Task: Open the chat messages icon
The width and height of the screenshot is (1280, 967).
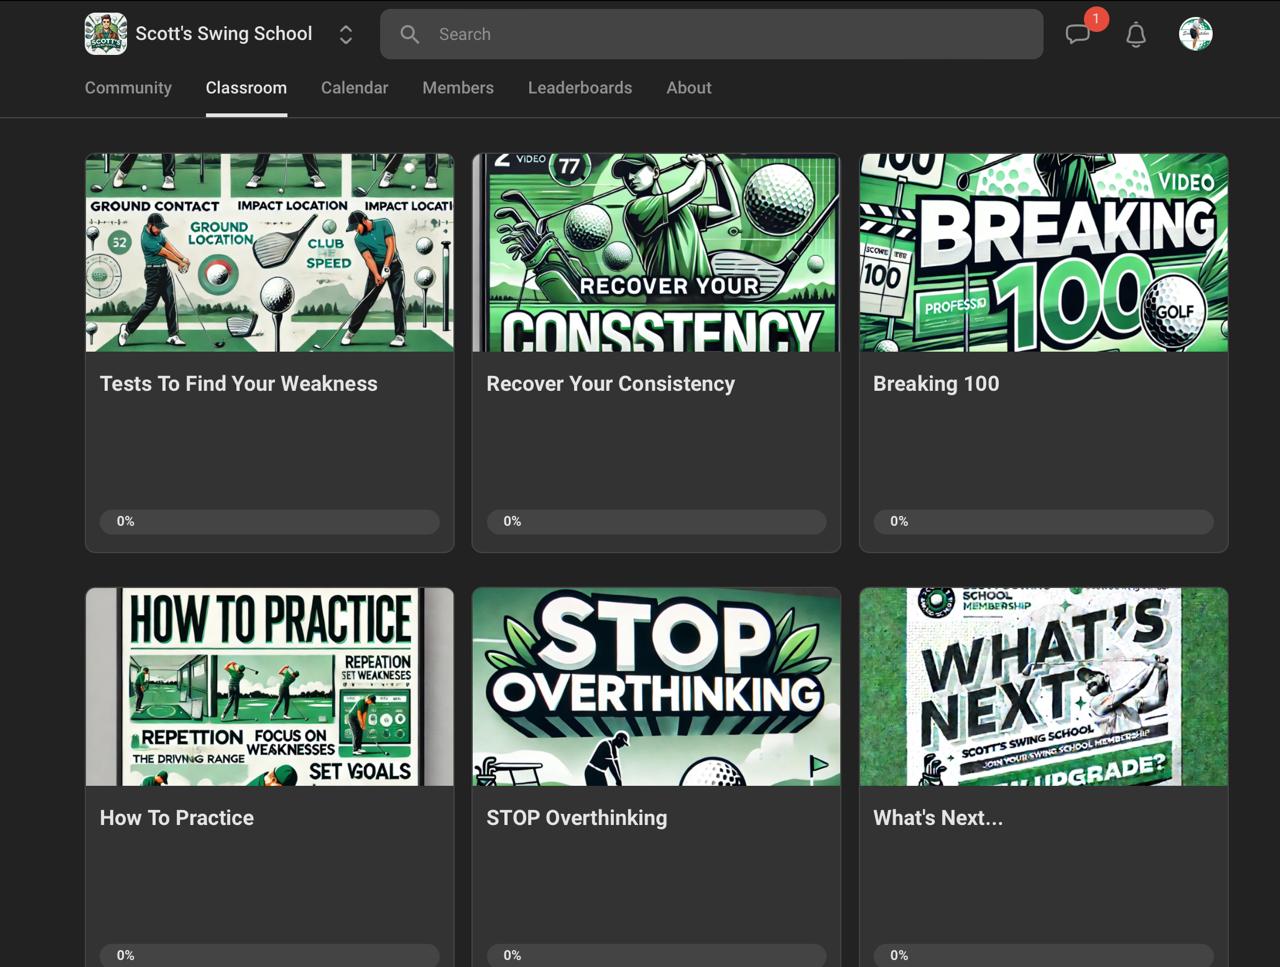Action: pos(1077,35)
